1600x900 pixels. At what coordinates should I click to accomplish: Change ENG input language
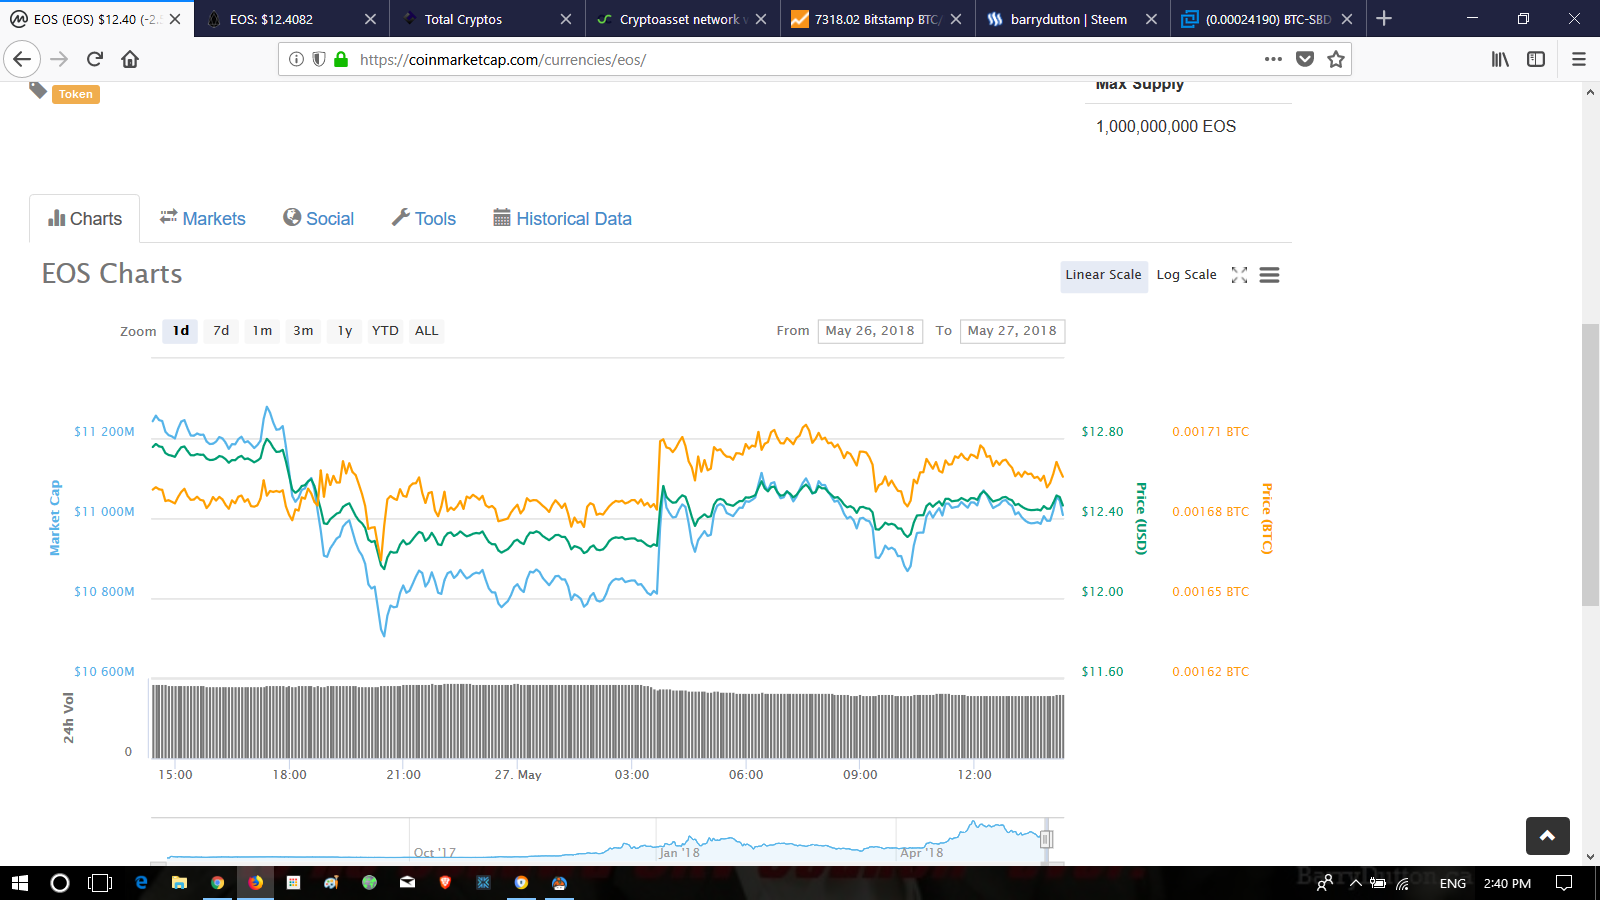[x=1453, y=883]
